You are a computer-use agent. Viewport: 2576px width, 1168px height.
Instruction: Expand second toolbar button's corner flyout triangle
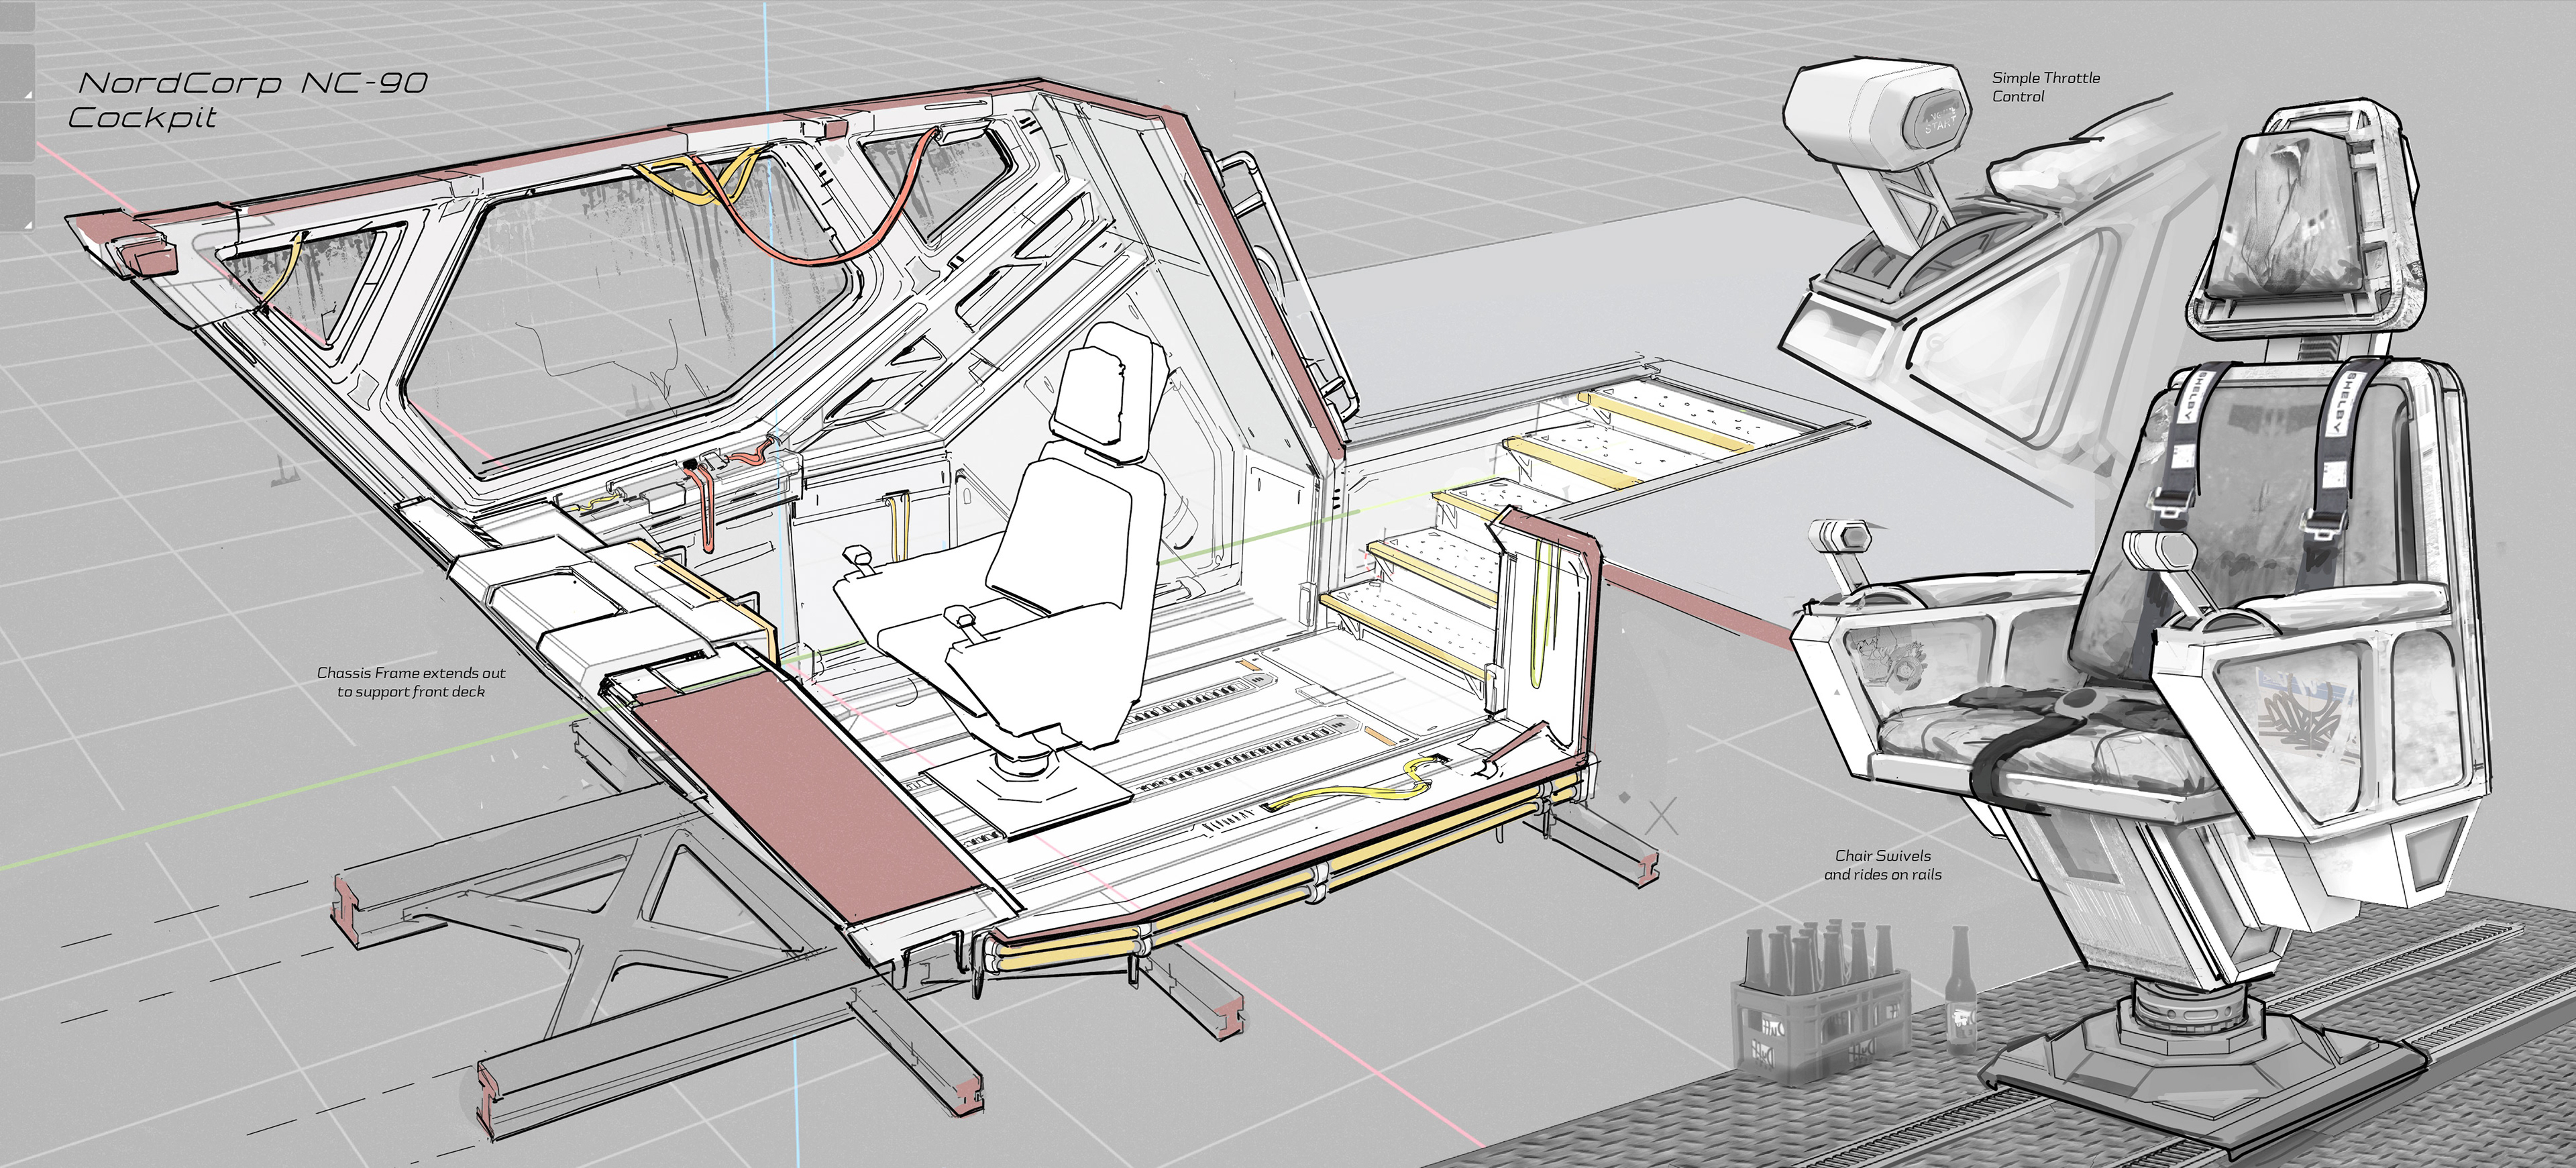pos(29,95)
